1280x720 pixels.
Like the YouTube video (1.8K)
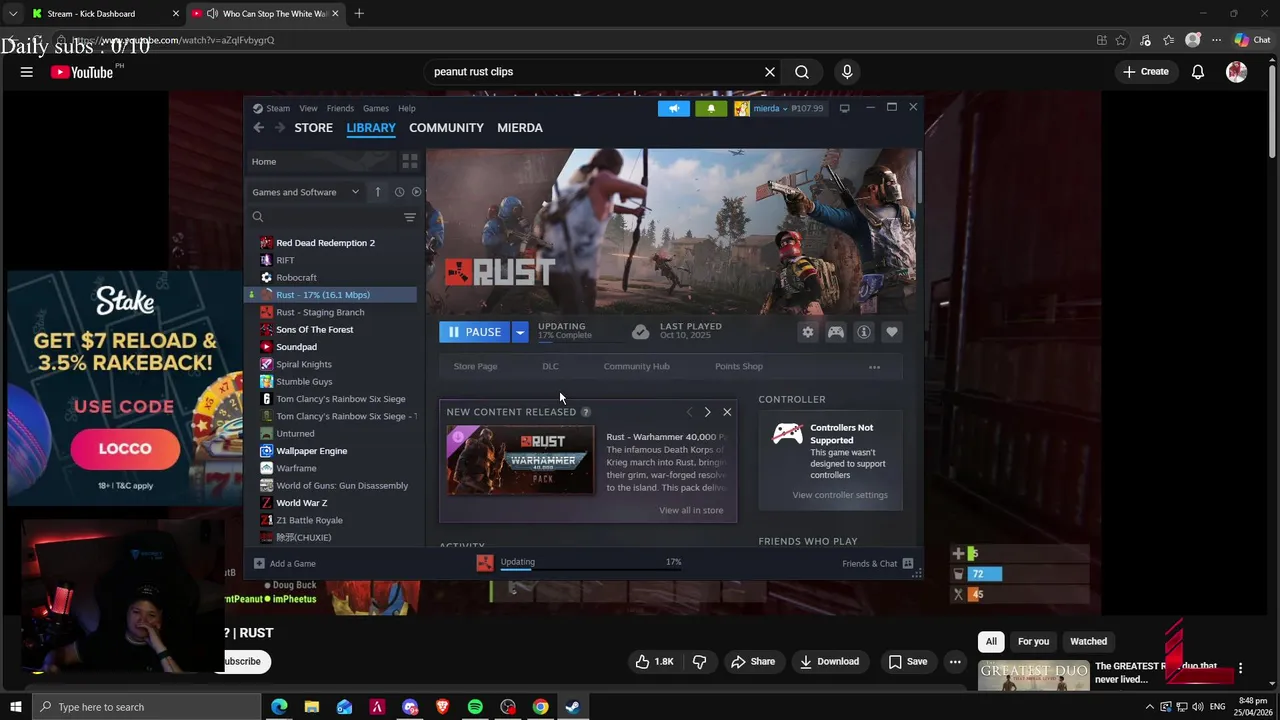click(655, 661)
